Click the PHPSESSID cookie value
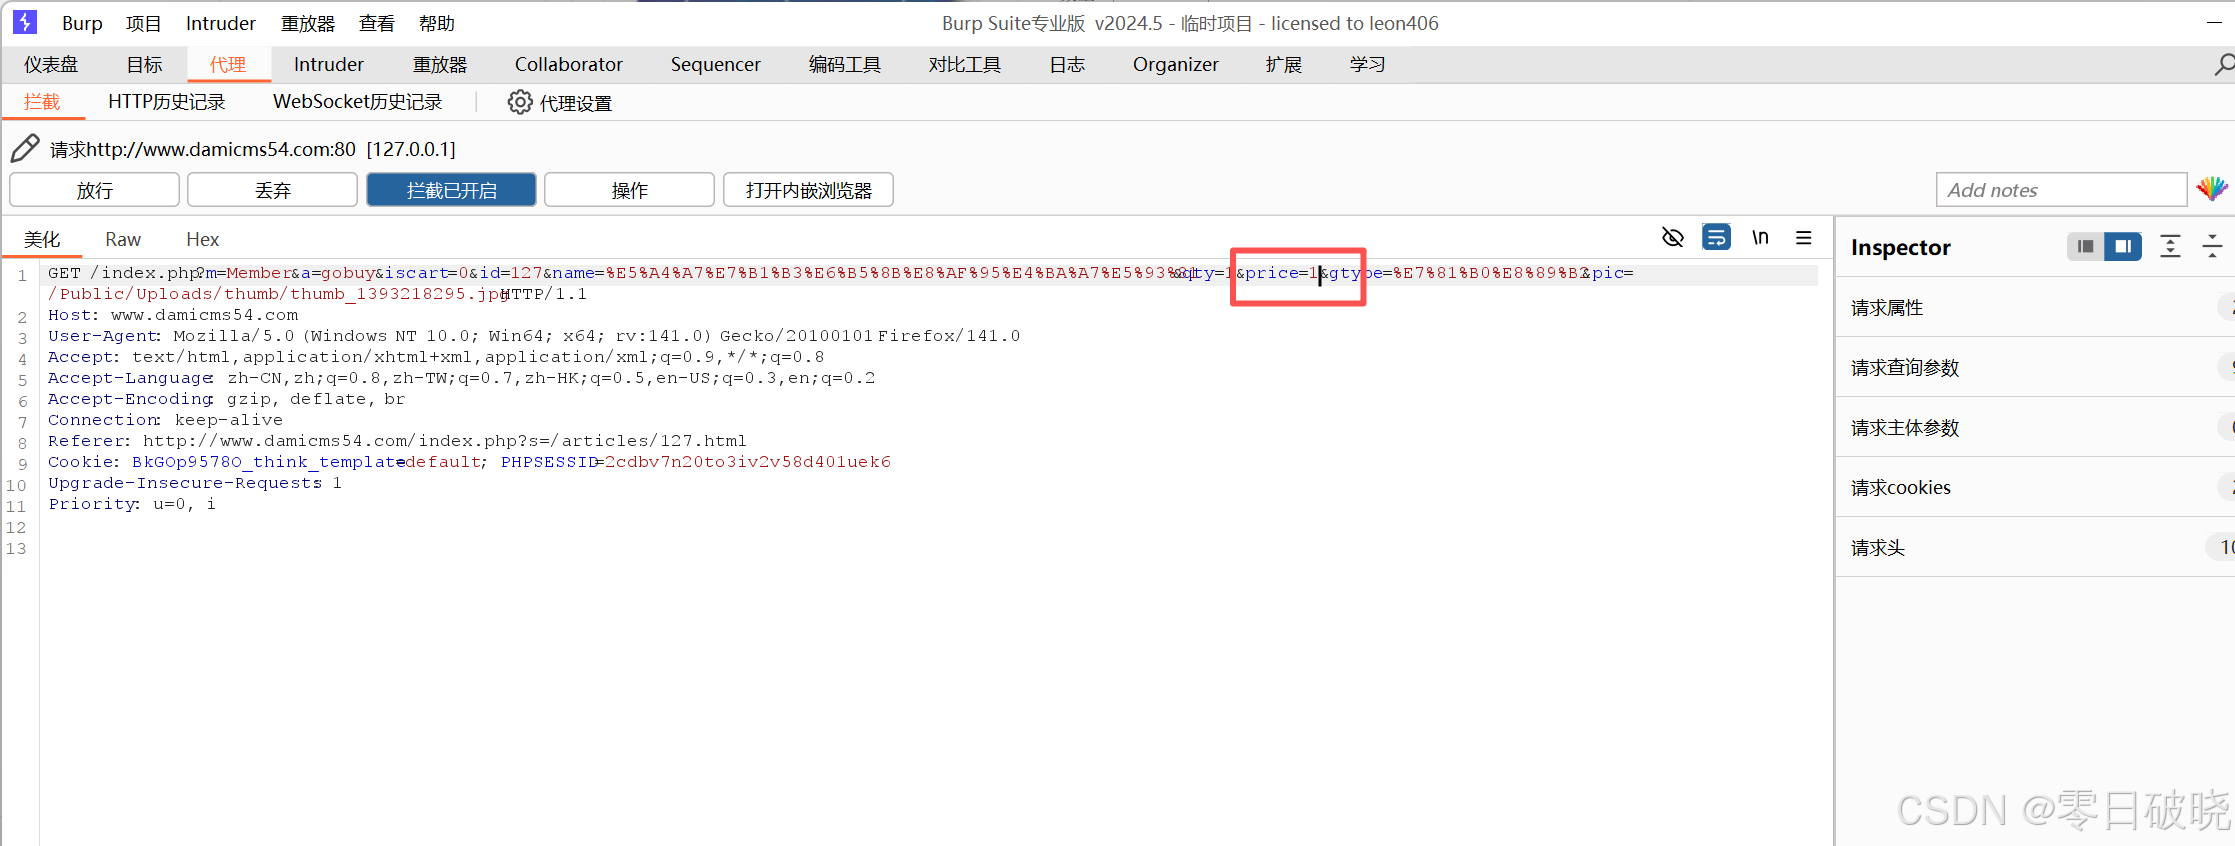The width and height of the screenshot is (2235, 846). (x=748, y=462)
